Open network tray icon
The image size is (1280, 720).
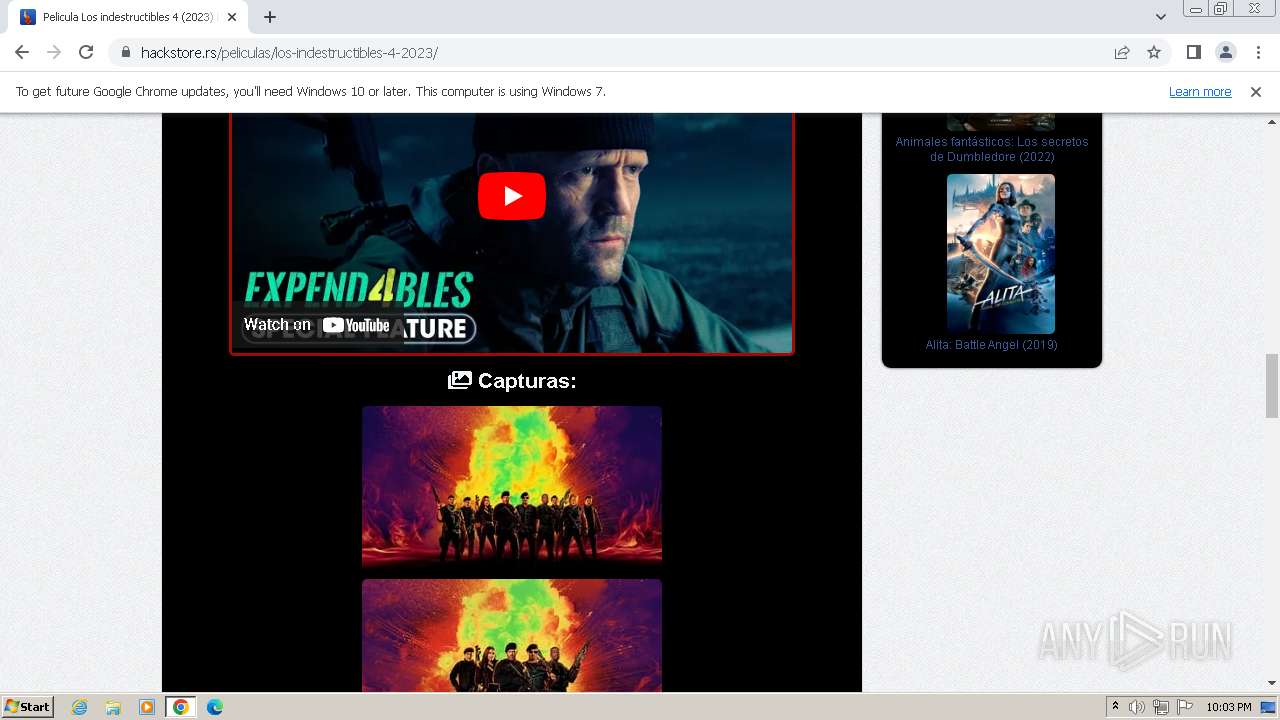(x=1161, y=707)
